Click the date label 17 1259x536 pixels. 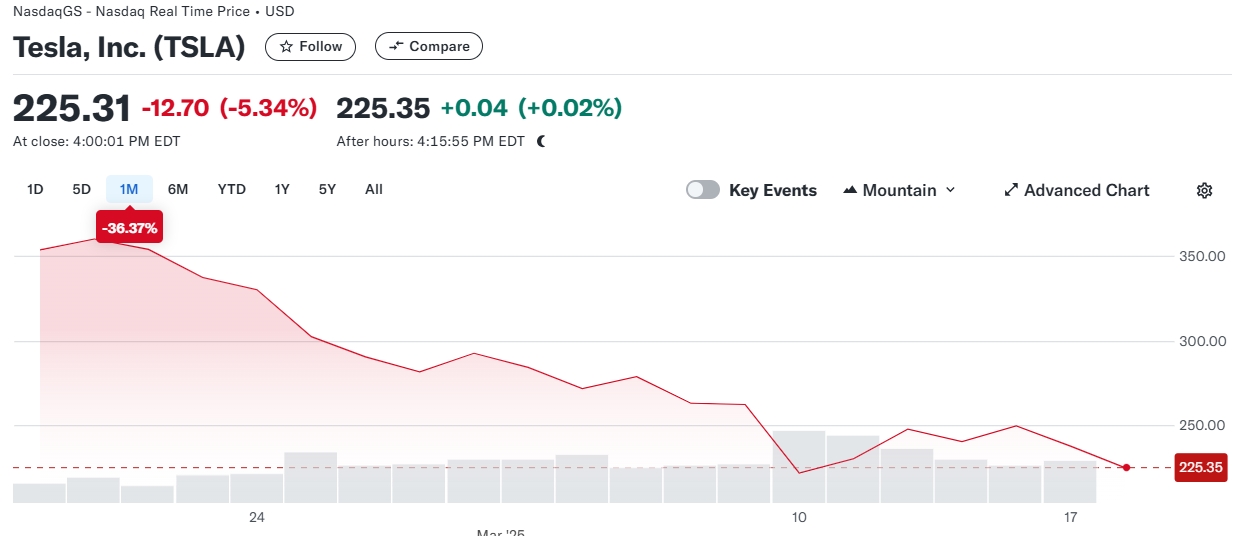1070,517
